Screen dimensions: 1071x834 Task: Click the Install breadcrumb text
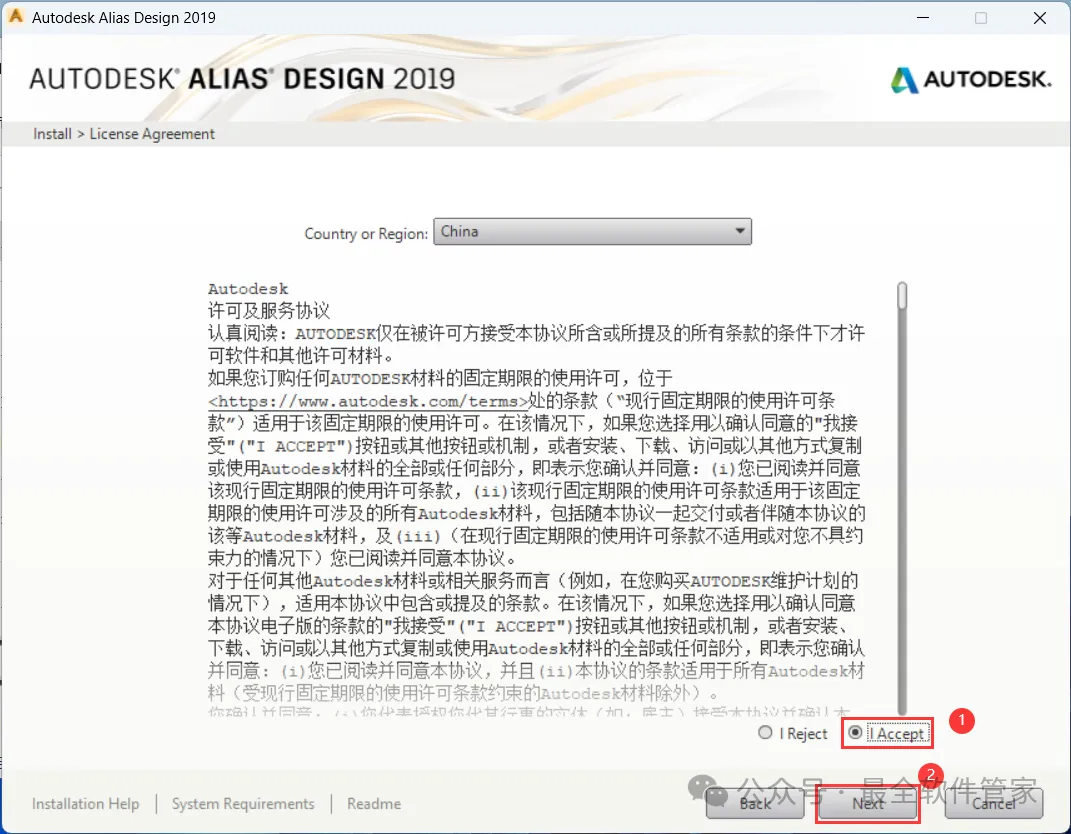coord(52,134)
